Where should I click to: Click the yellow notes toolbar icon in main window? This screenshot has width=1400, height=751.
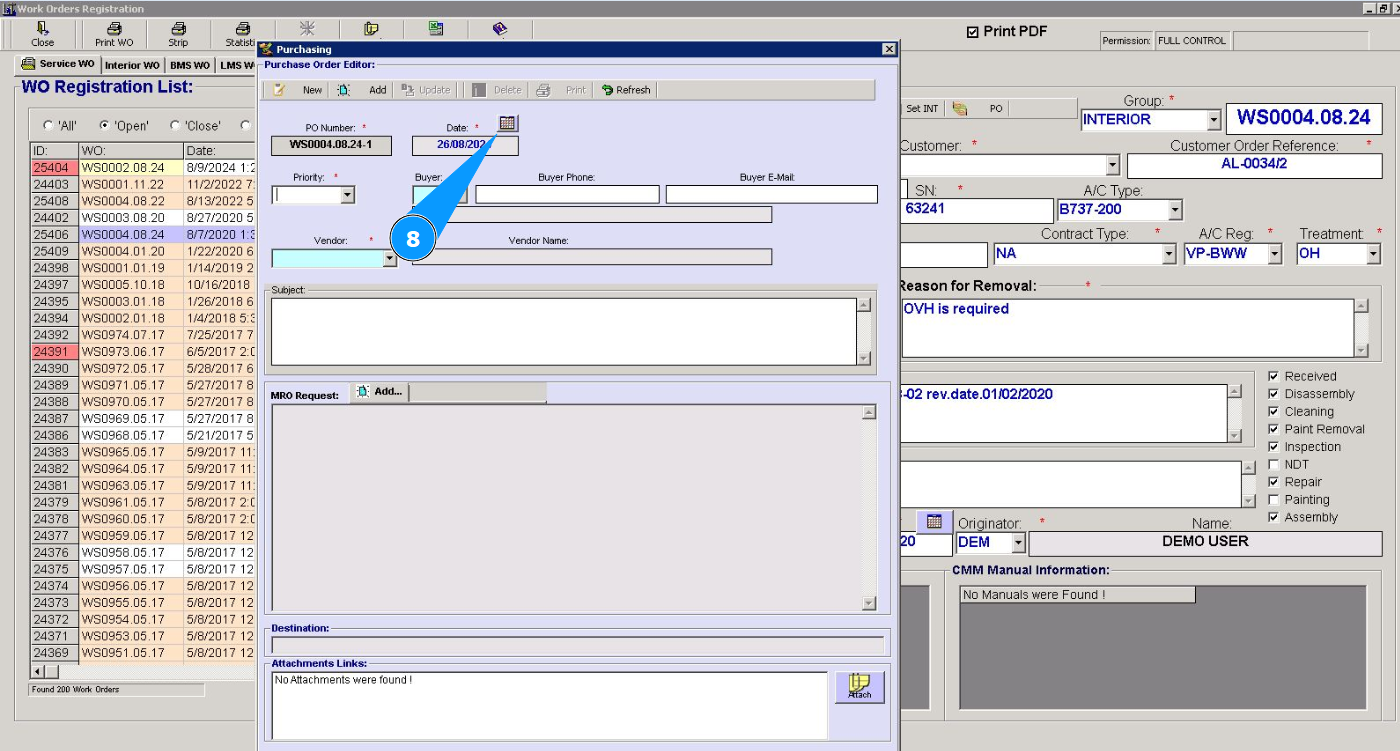(371, 28)
